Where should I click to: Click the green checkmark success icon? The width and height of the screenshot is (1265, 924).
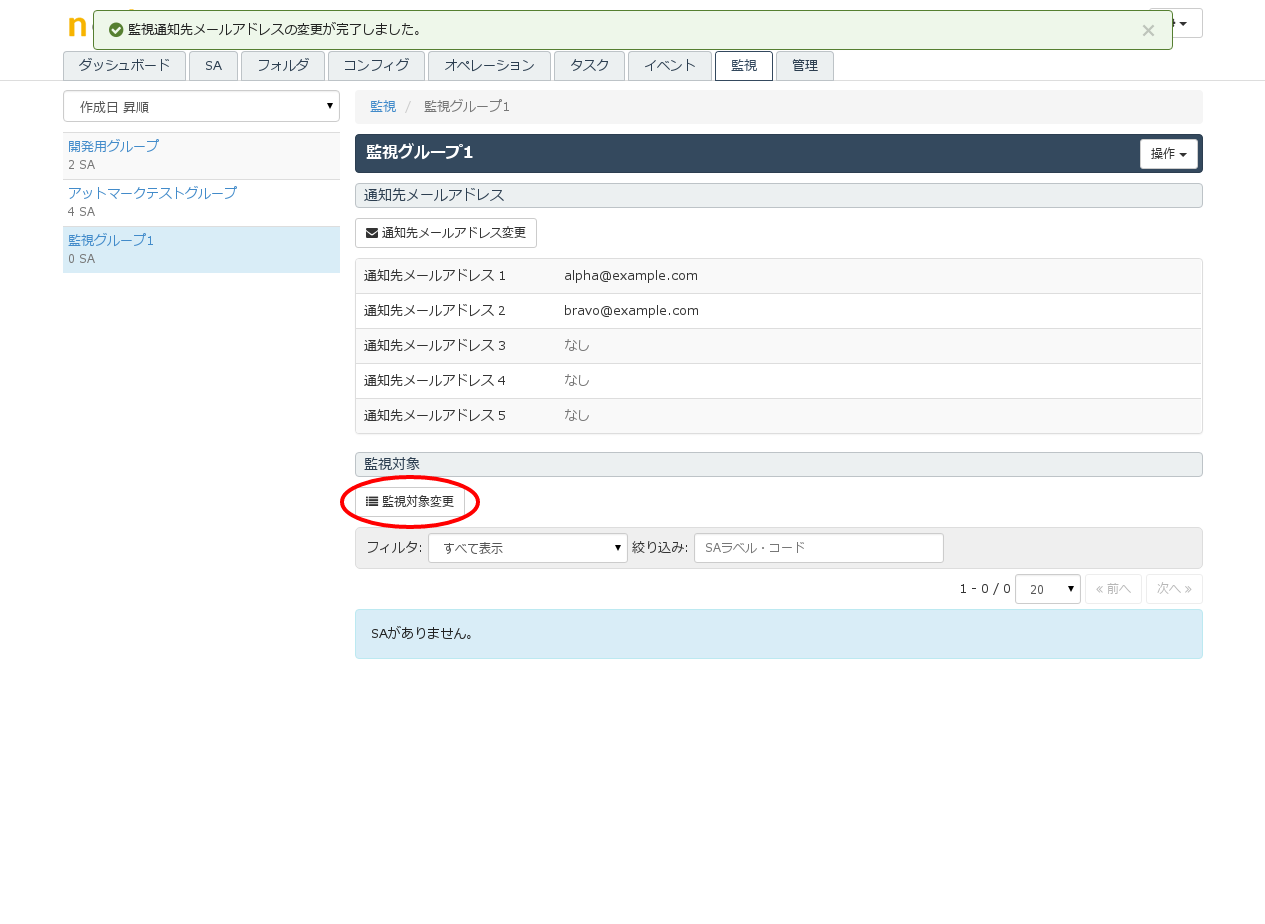tap(116, 30)
